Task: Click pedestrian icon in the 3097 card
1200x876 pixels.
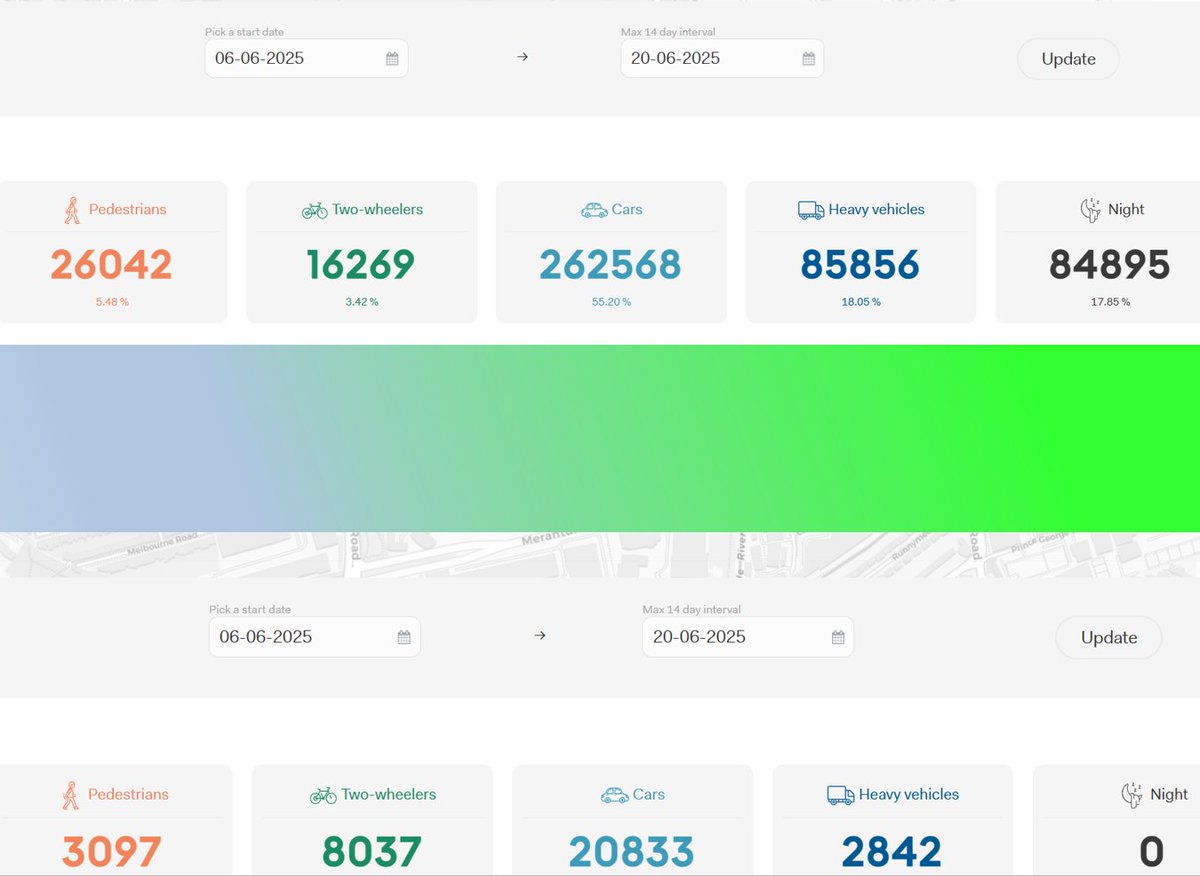Action: [x=71, y=795]
